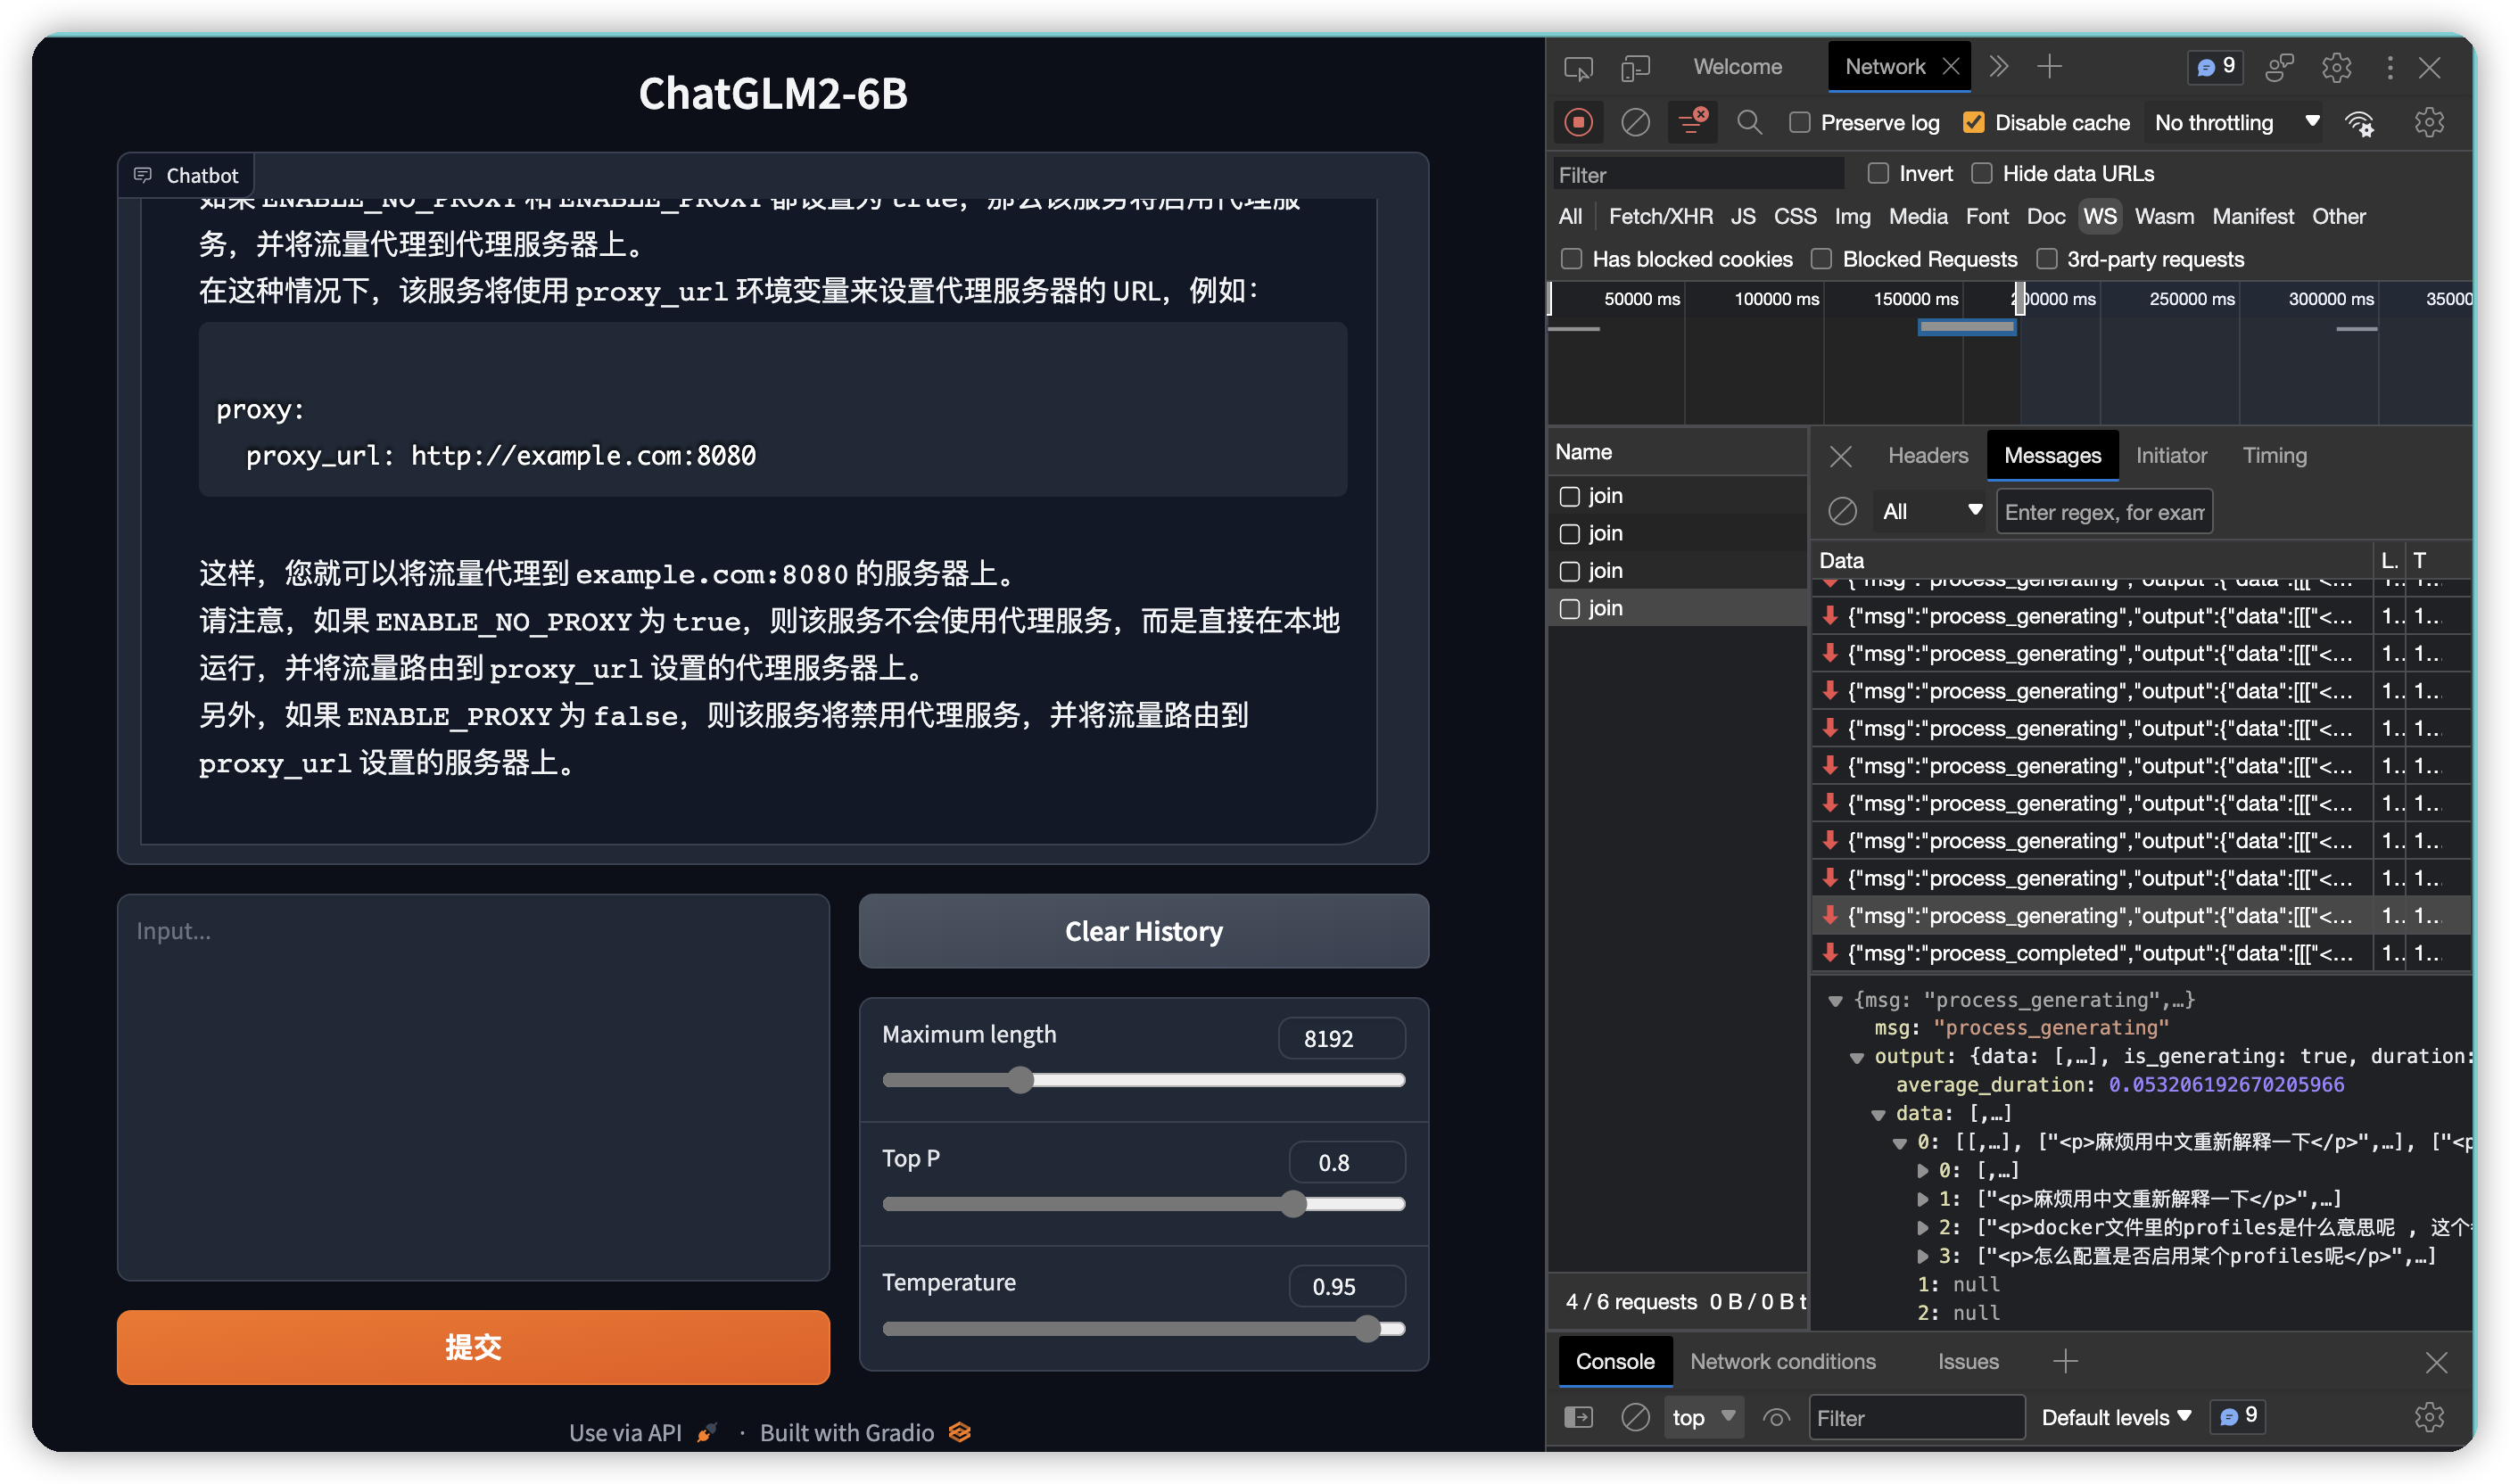Toggle the device emulation icon
2510x1484 pixels.
tap(1635, 68)
